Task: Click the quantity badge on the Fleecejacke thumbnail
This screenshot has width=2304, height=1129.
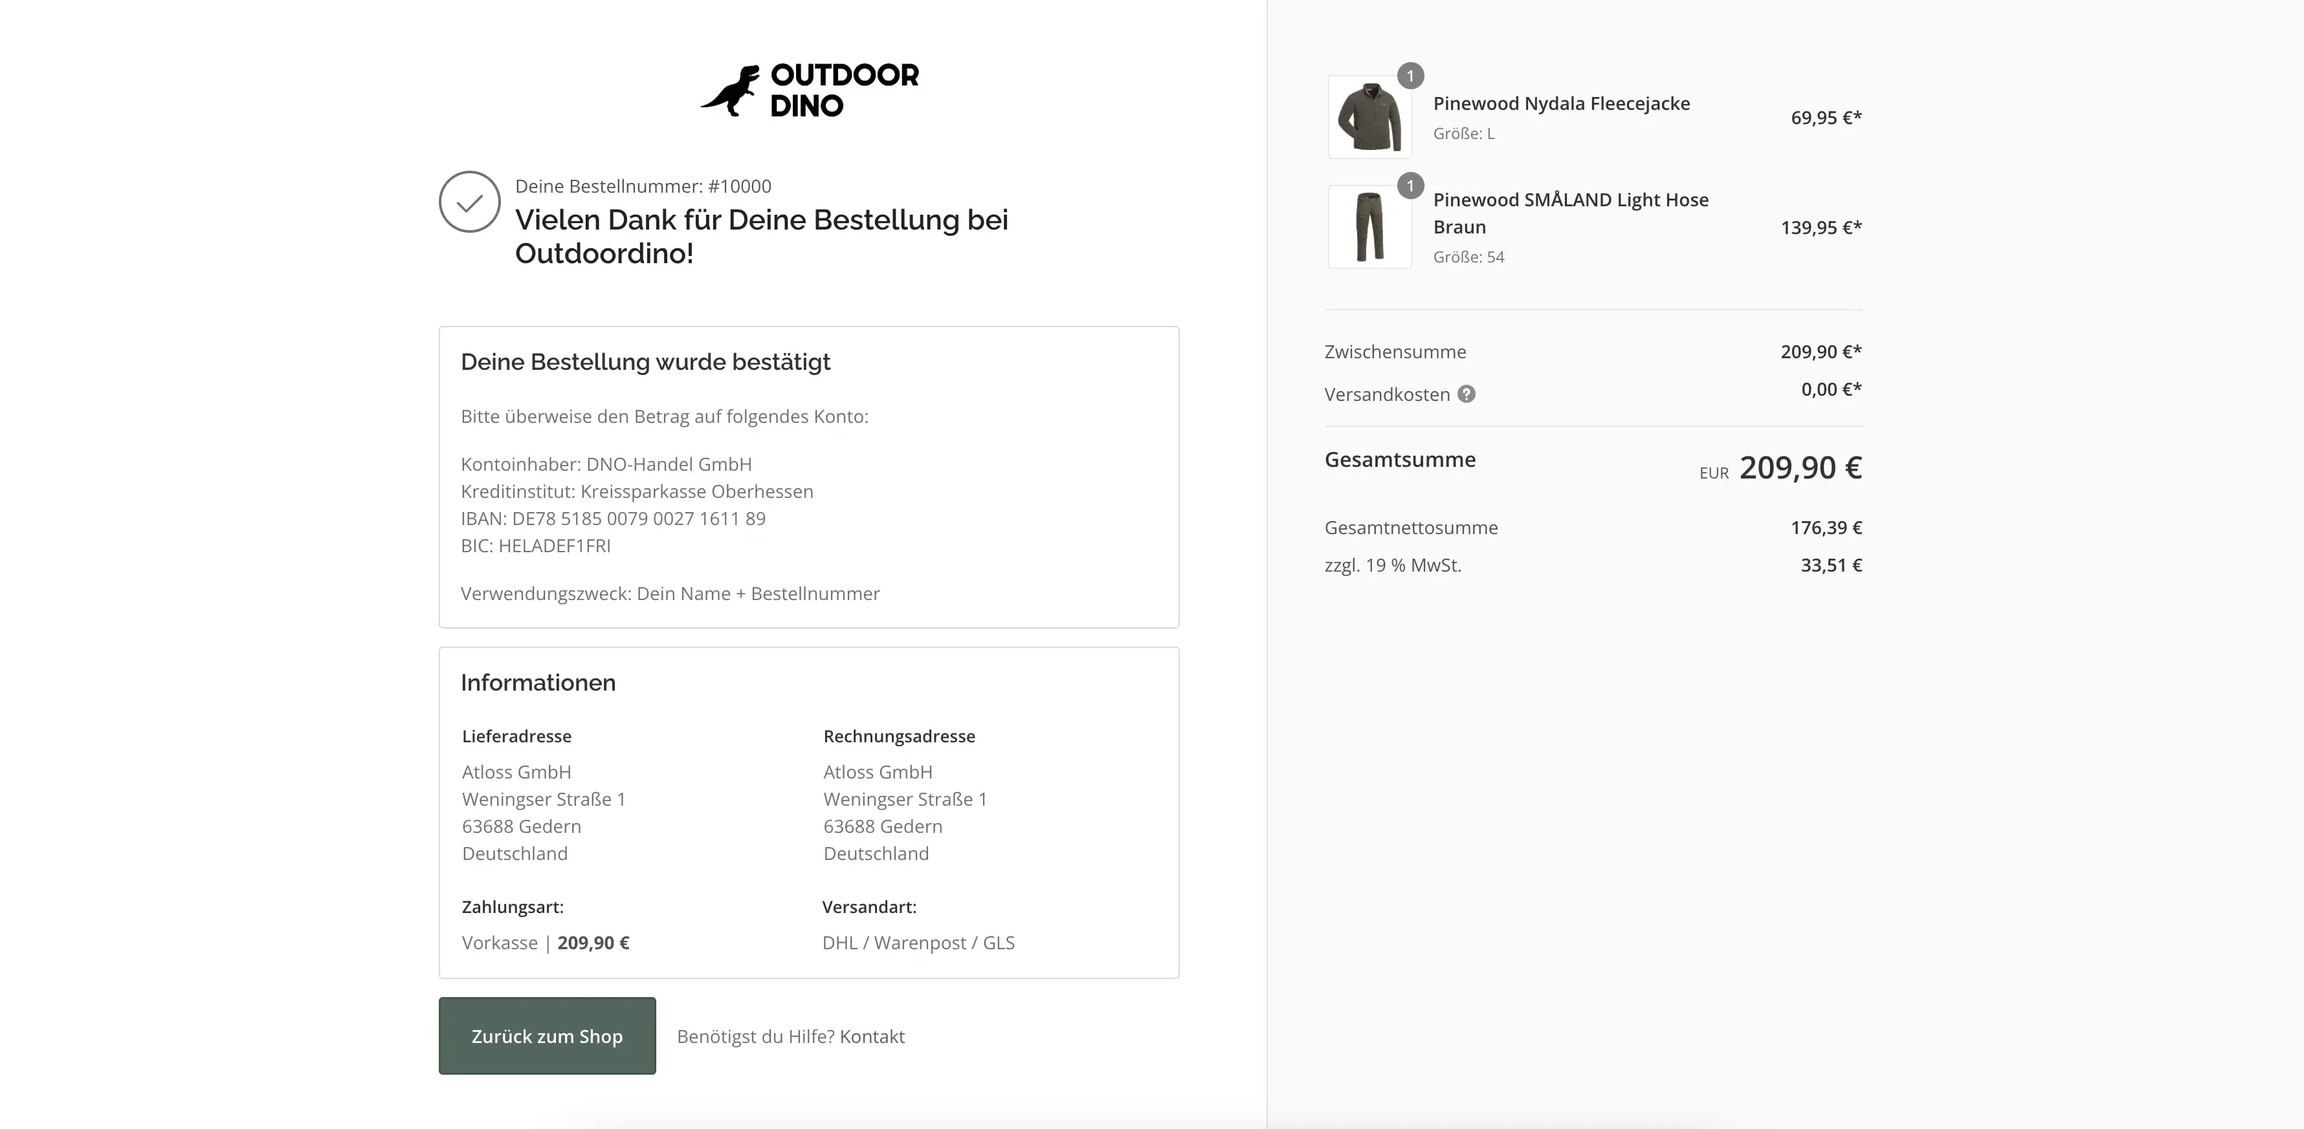Action: click(x=1410, y=76)
